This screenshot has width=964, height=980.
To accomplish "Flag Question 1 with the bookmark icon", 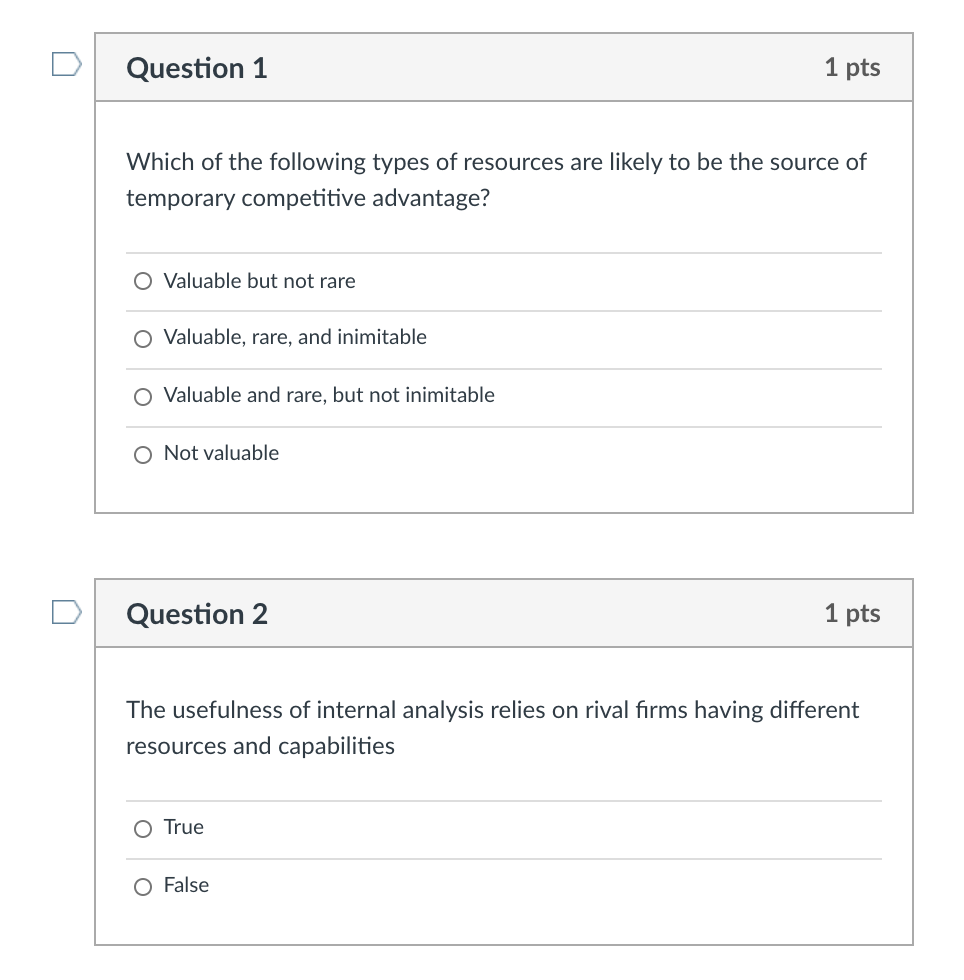I will (66, 64).
